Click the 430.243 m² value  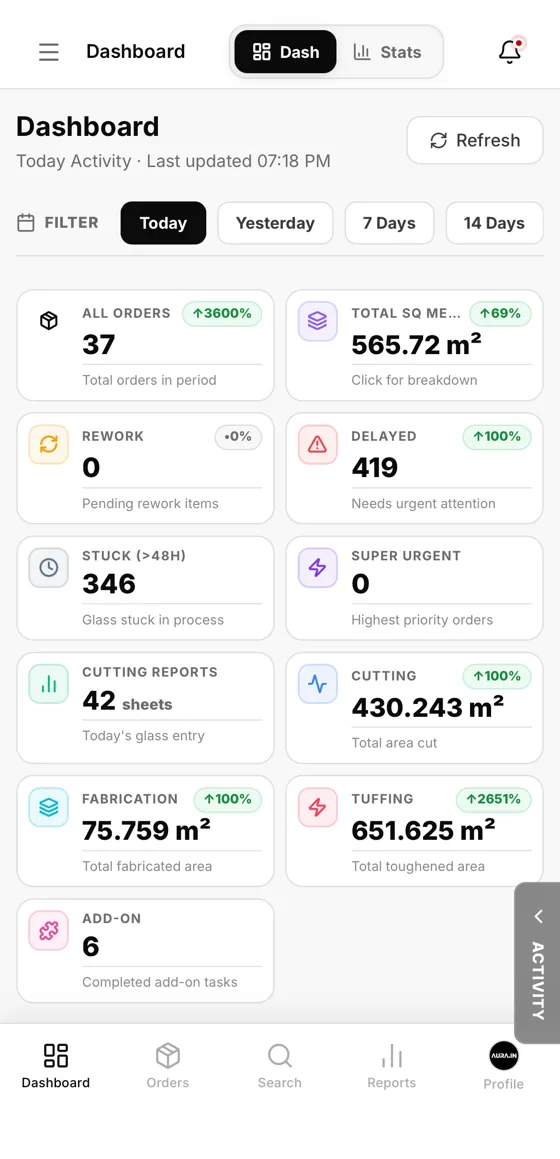(x=428, y=707)
